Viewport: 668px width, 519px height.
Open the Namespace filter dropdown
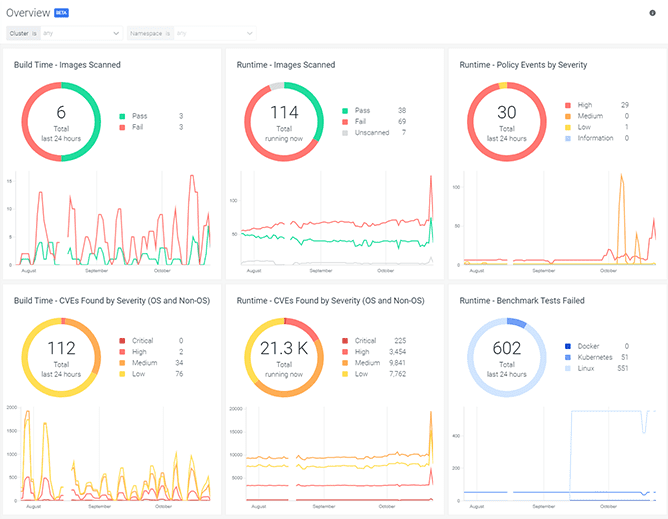coord(192,33)
